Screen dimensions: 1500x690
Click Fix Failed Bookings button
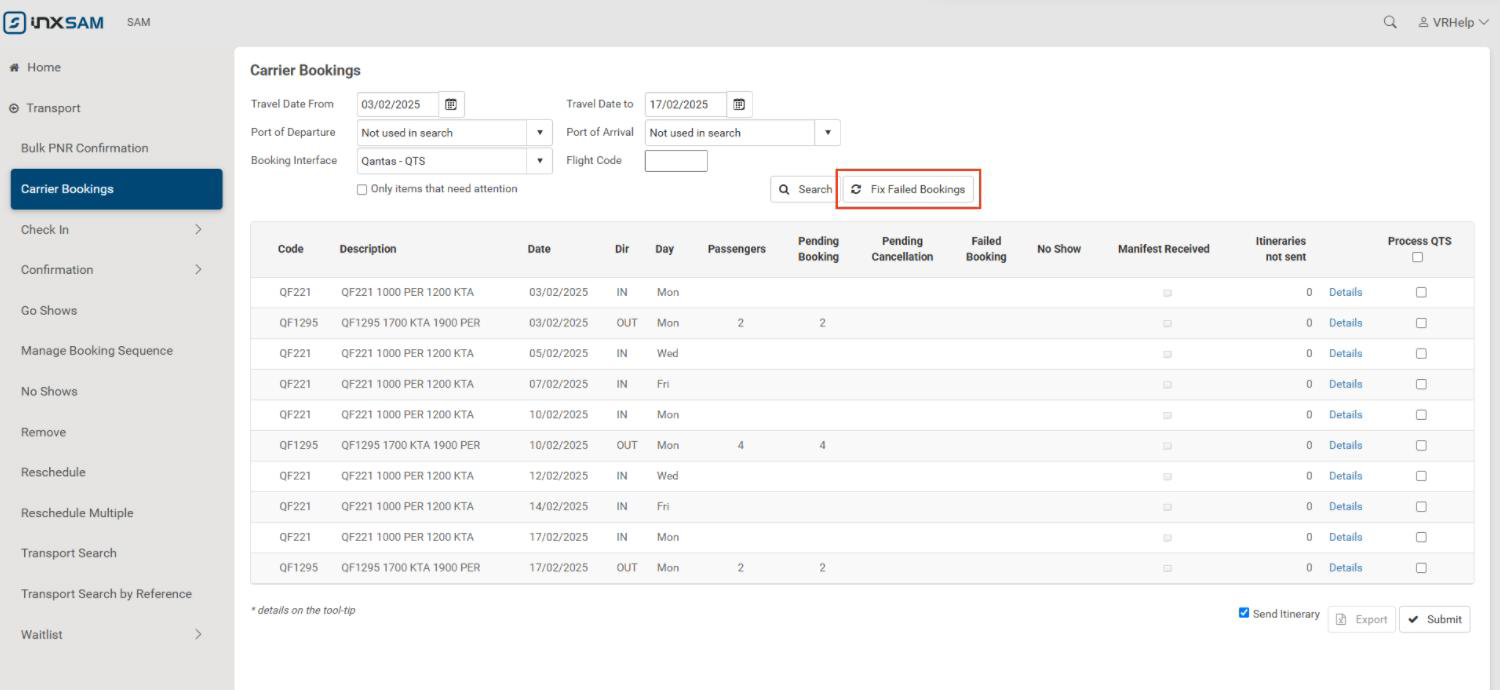(908, 189)
